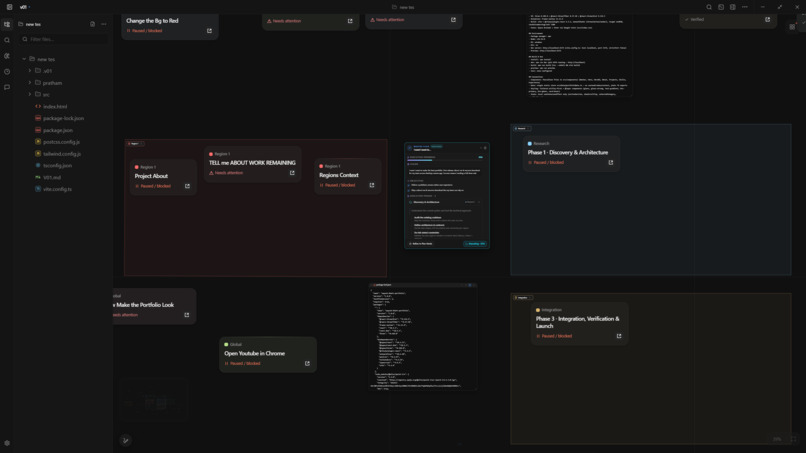Viewport: 806px width, 453px height.
Task: Open Make the Portfolio Look card icon
Action: tap(187, 315)
